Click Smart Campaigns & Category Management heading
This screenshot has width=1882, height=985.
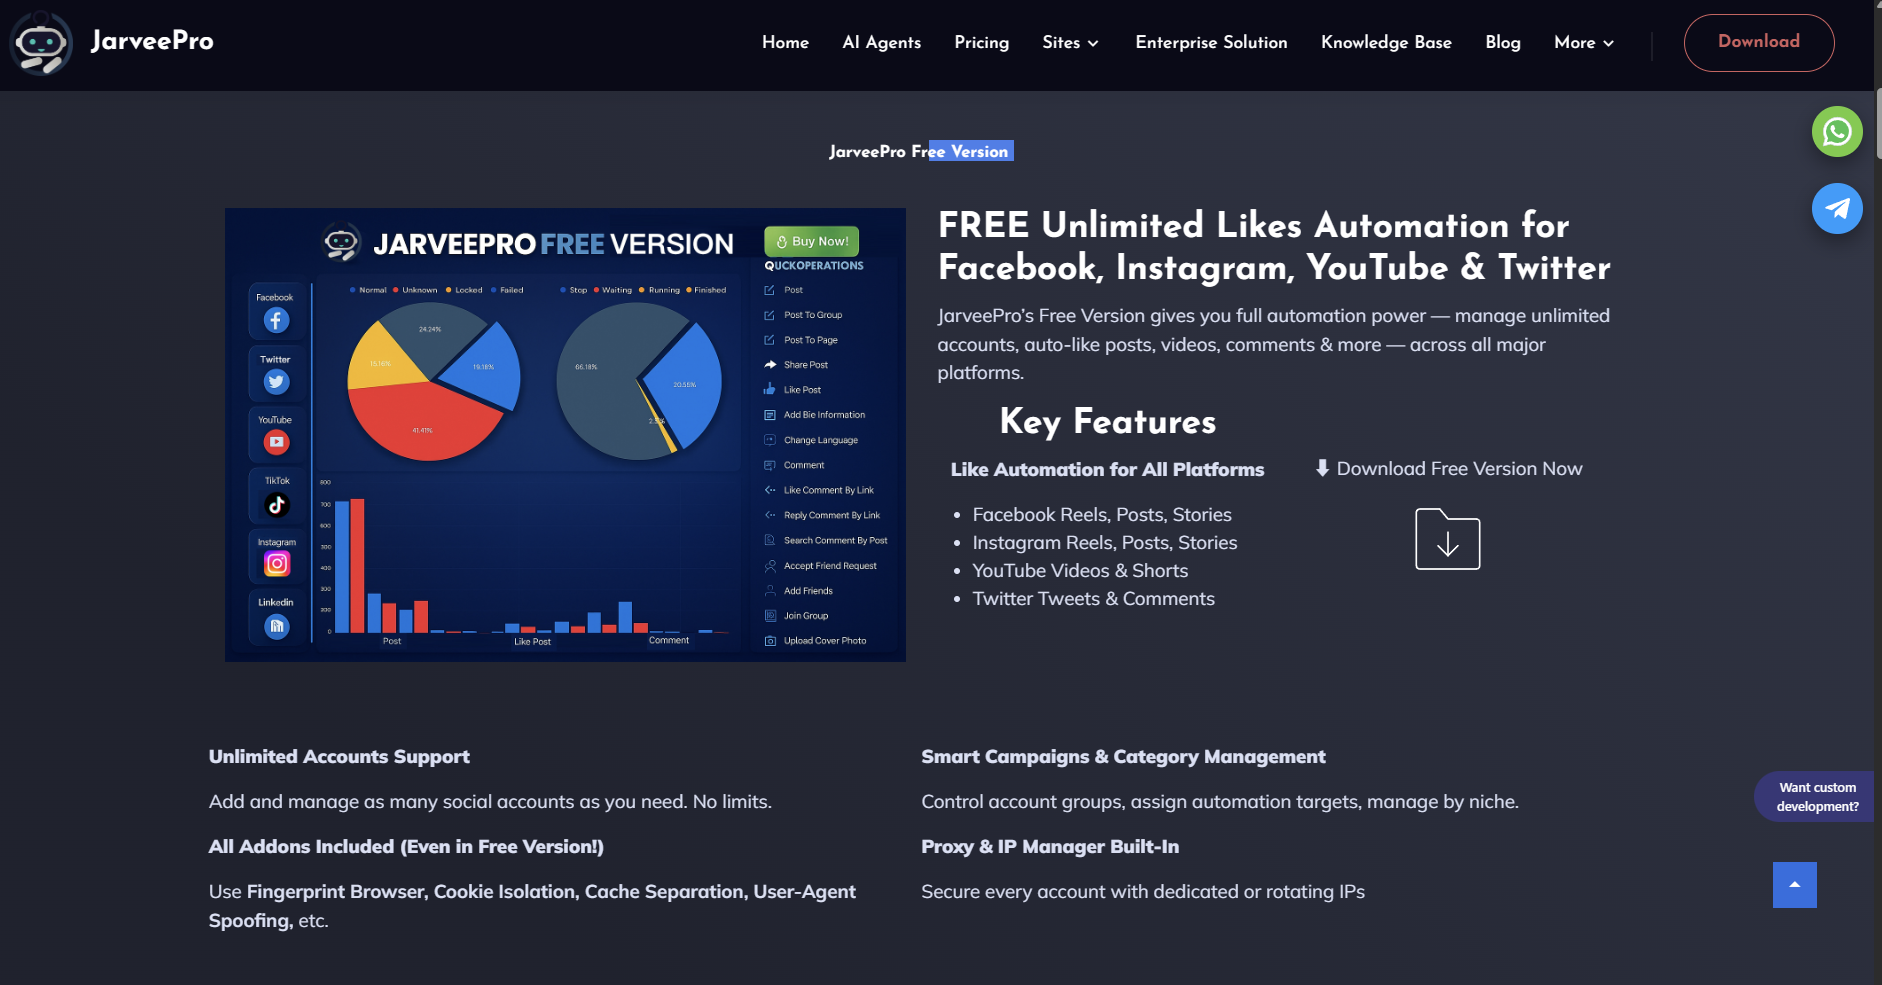[x=1123, y=757]
